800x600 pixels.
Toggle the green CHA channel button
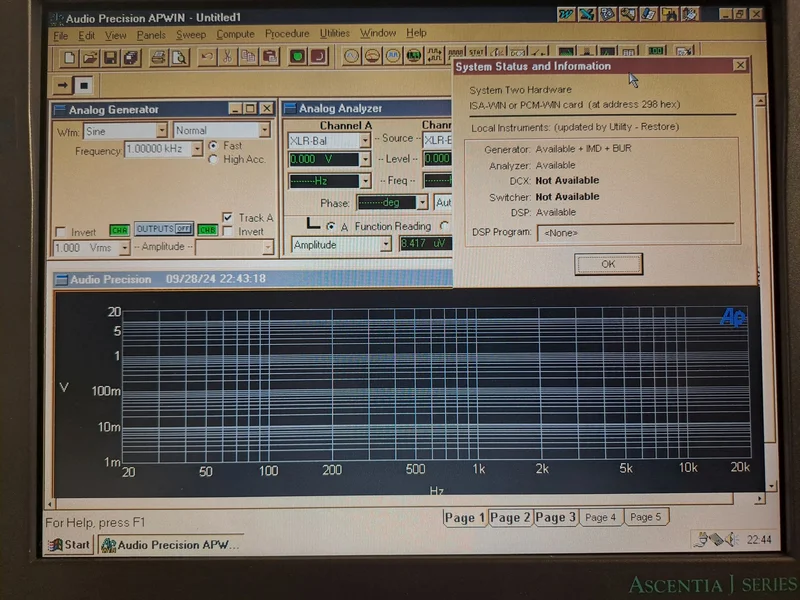click(x=119, y=230)
